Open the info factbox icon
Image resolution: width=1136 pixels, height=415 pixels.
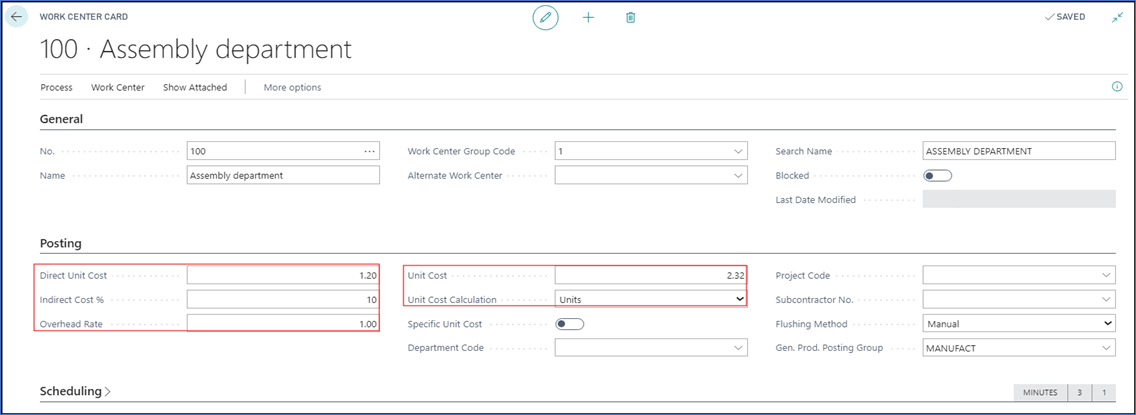pyautogui.click(x=1117, y=87)
